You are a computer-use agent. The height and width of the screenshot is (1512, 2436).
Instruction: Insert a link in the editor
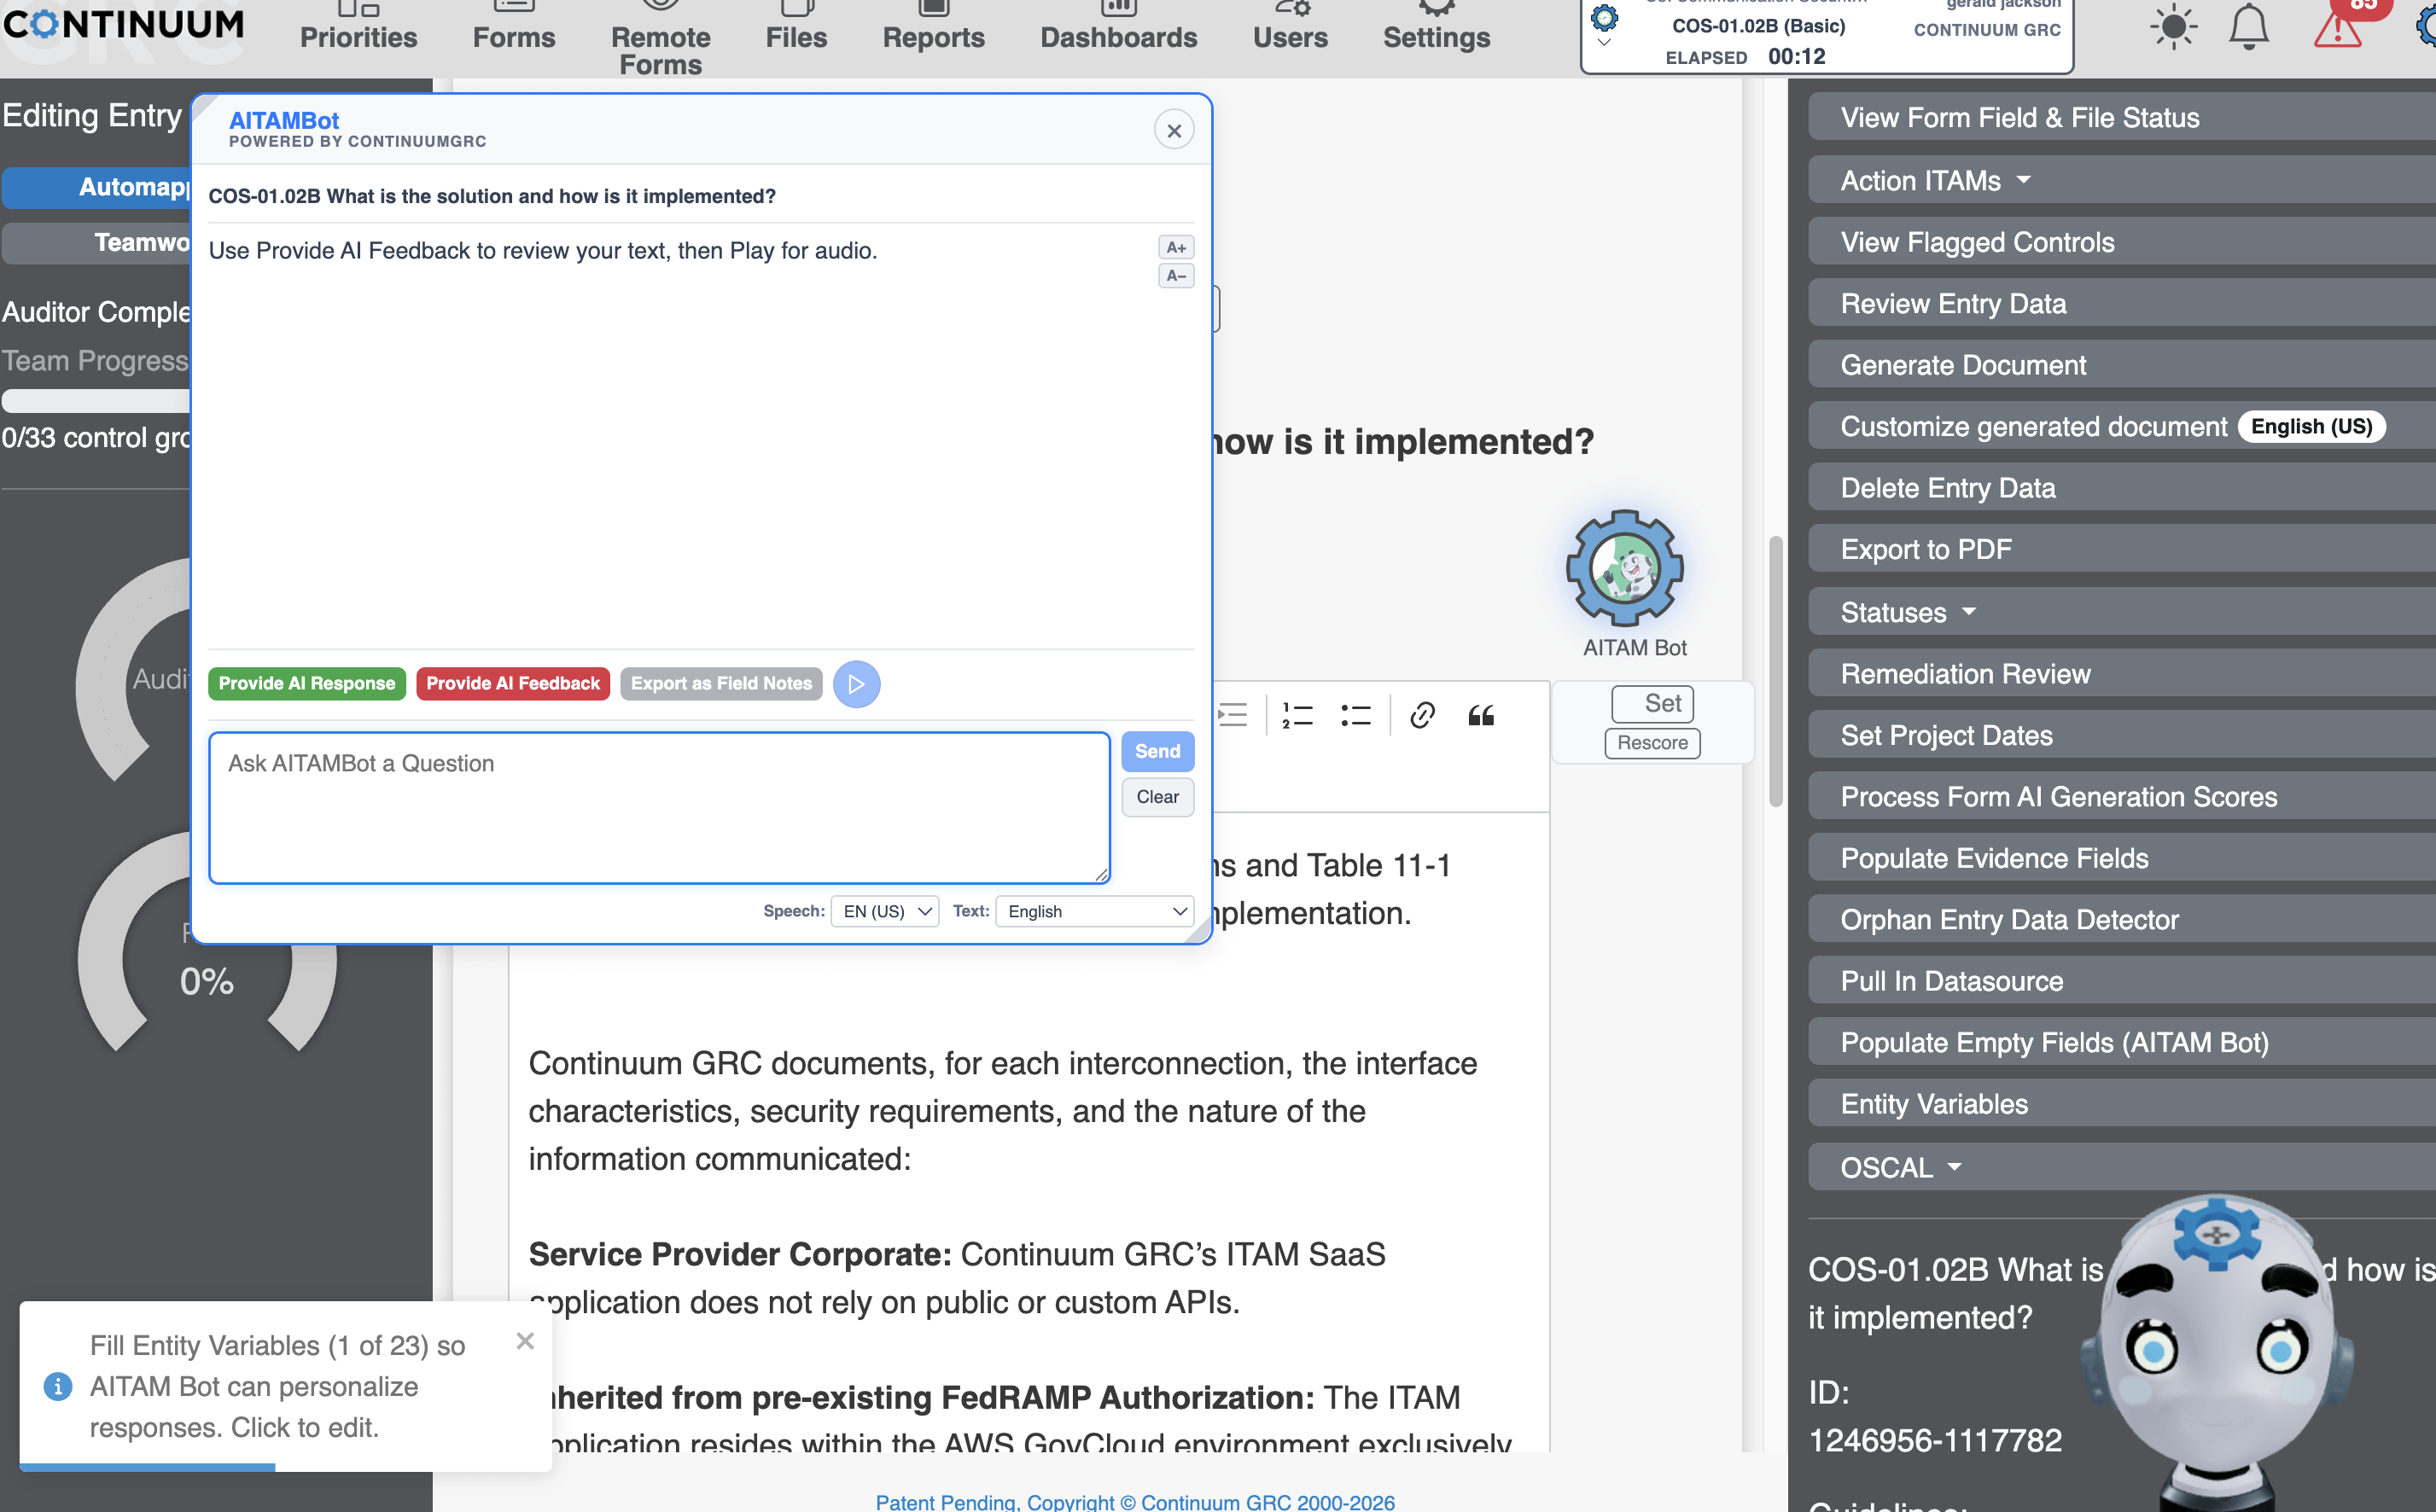1422,715
